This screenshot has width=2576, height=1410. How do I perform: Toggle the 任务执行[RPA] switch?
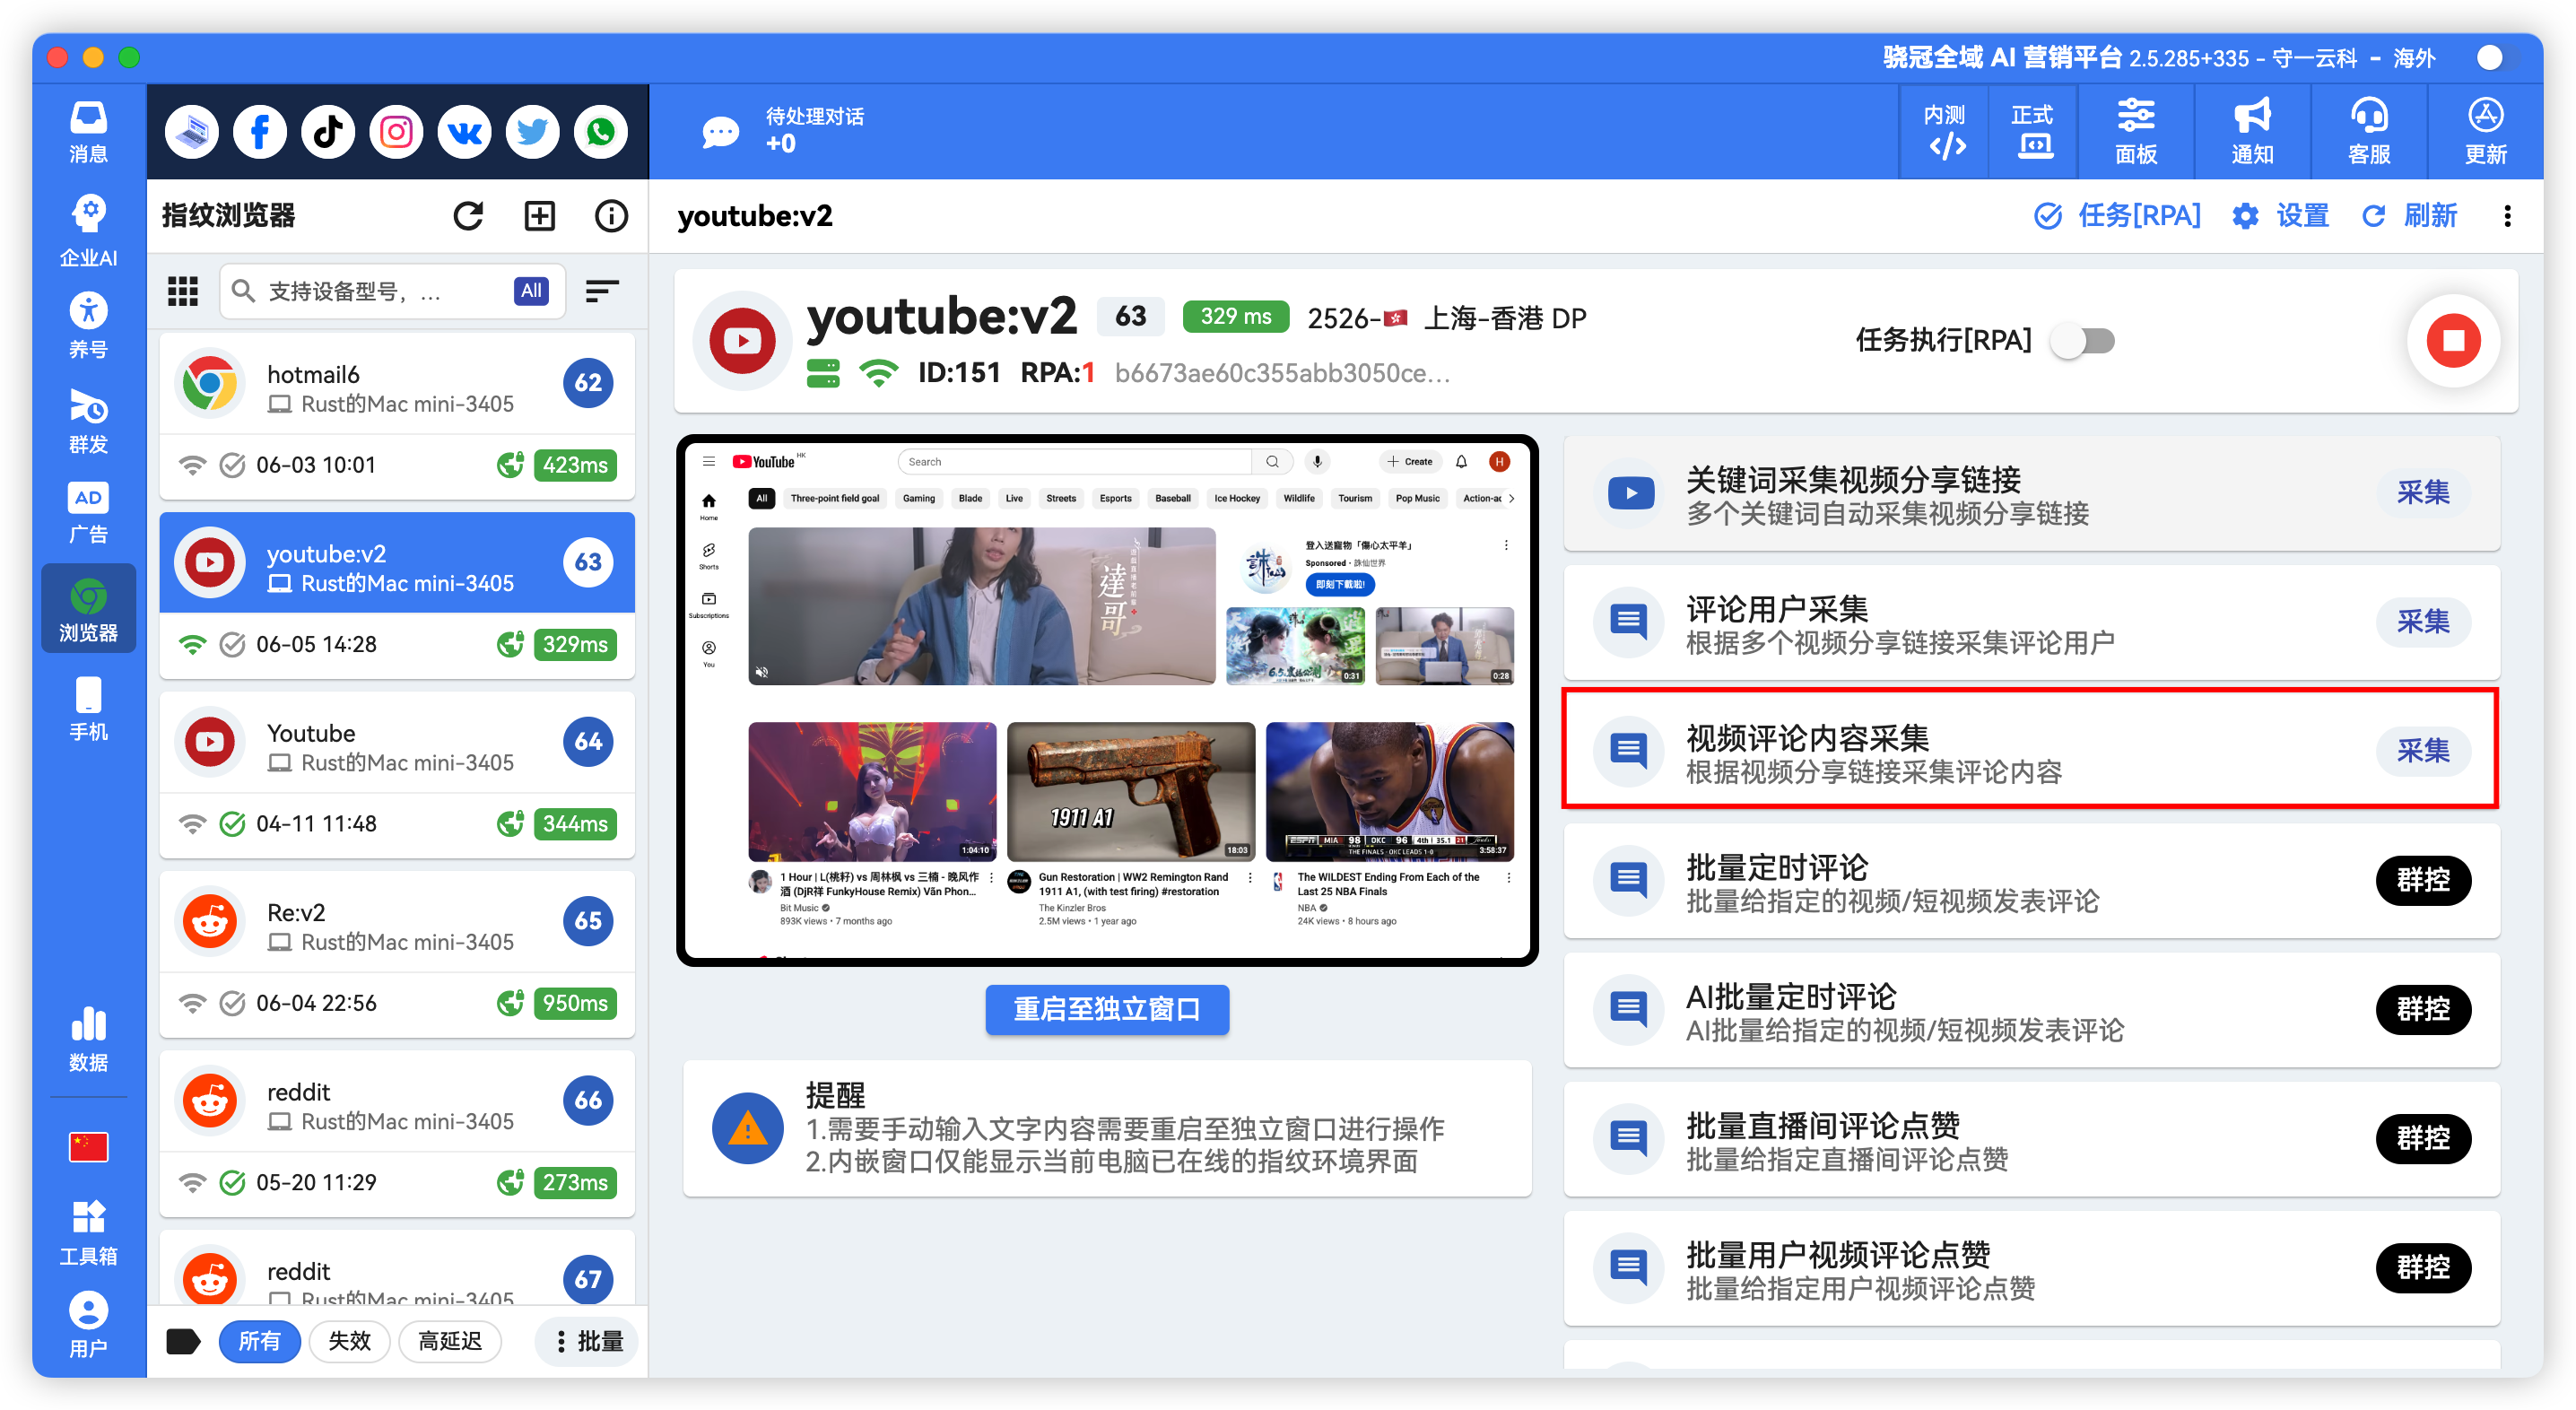click(2083, 341)
